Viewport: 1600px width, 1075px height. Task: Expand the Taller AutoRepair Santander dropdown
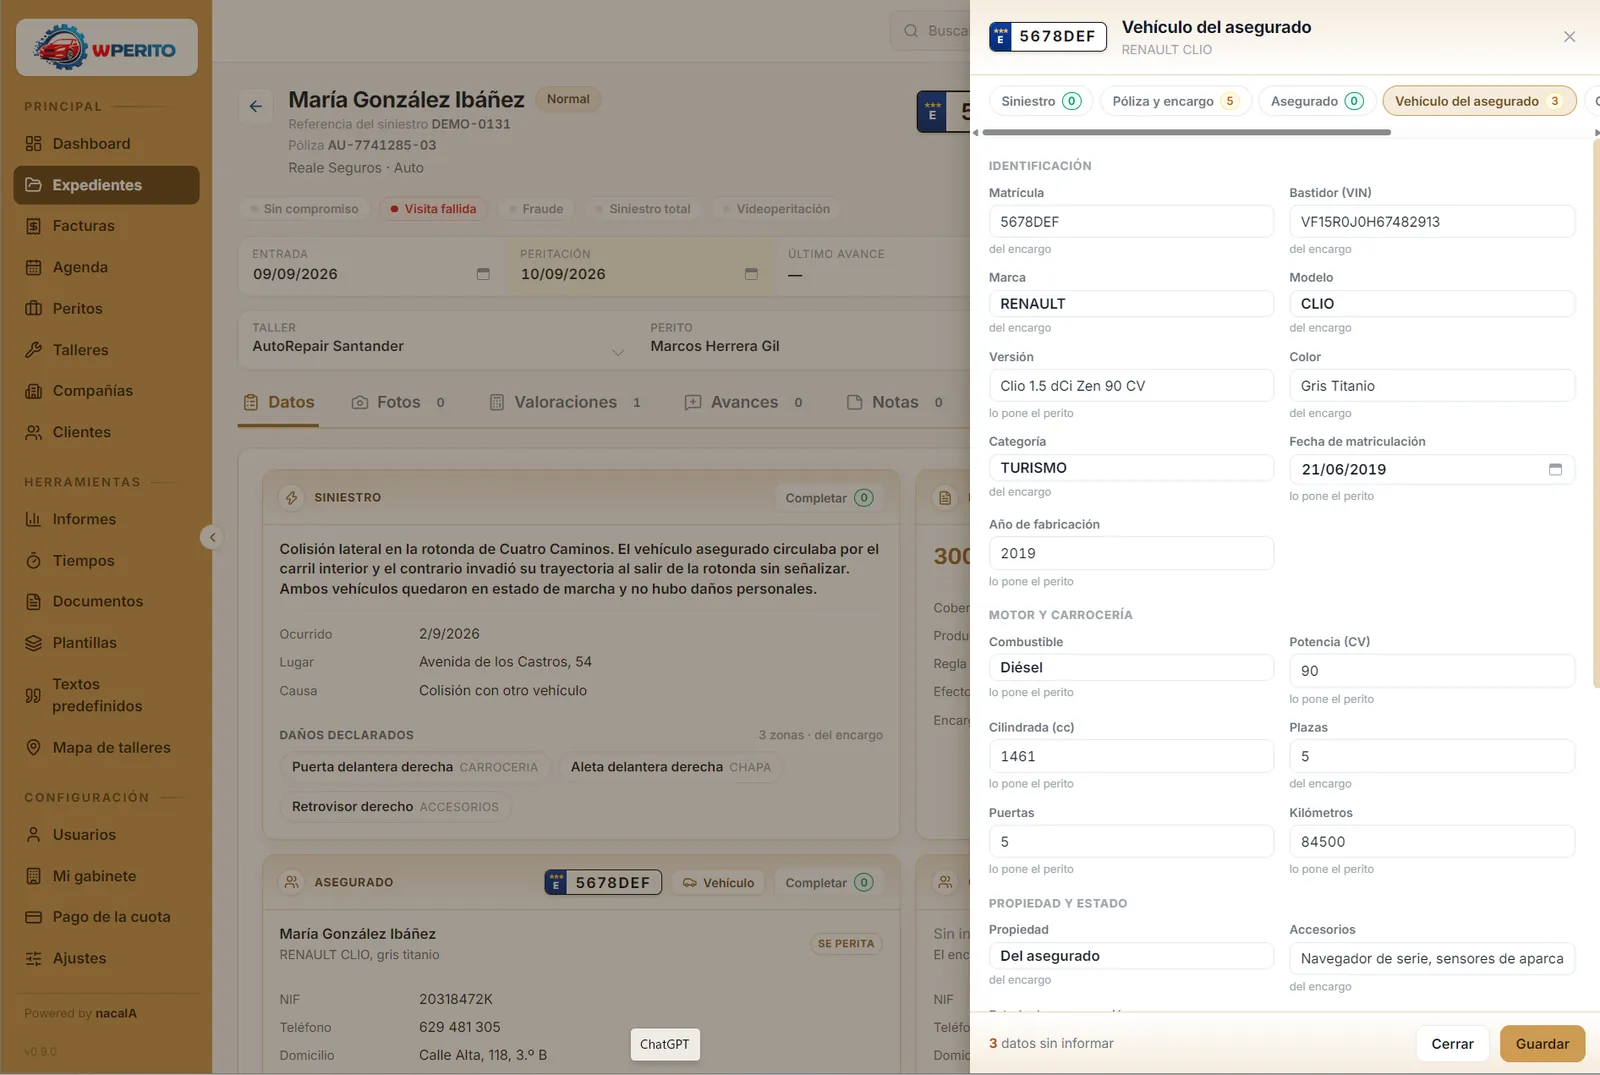click(x=618, y=352)
